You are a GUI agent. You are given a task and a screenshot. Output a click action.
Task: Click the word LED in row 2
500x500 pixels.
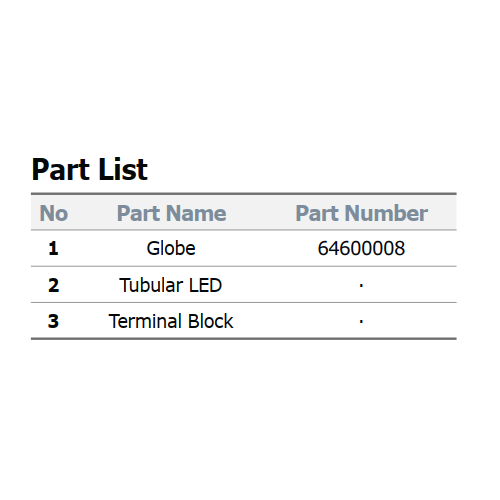tap(205, 285)
